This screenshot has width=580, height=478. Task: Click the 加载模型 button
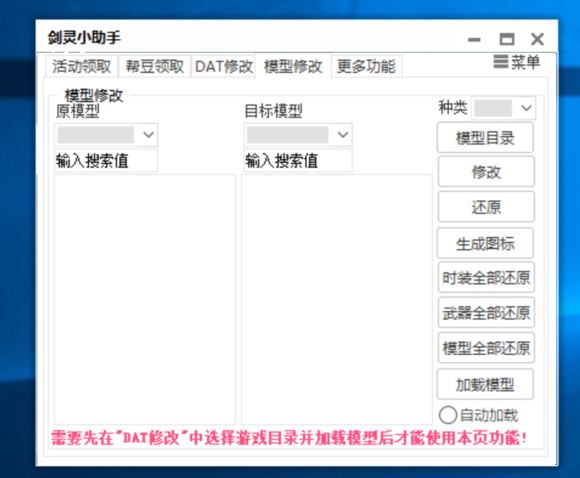coord(485,384)
